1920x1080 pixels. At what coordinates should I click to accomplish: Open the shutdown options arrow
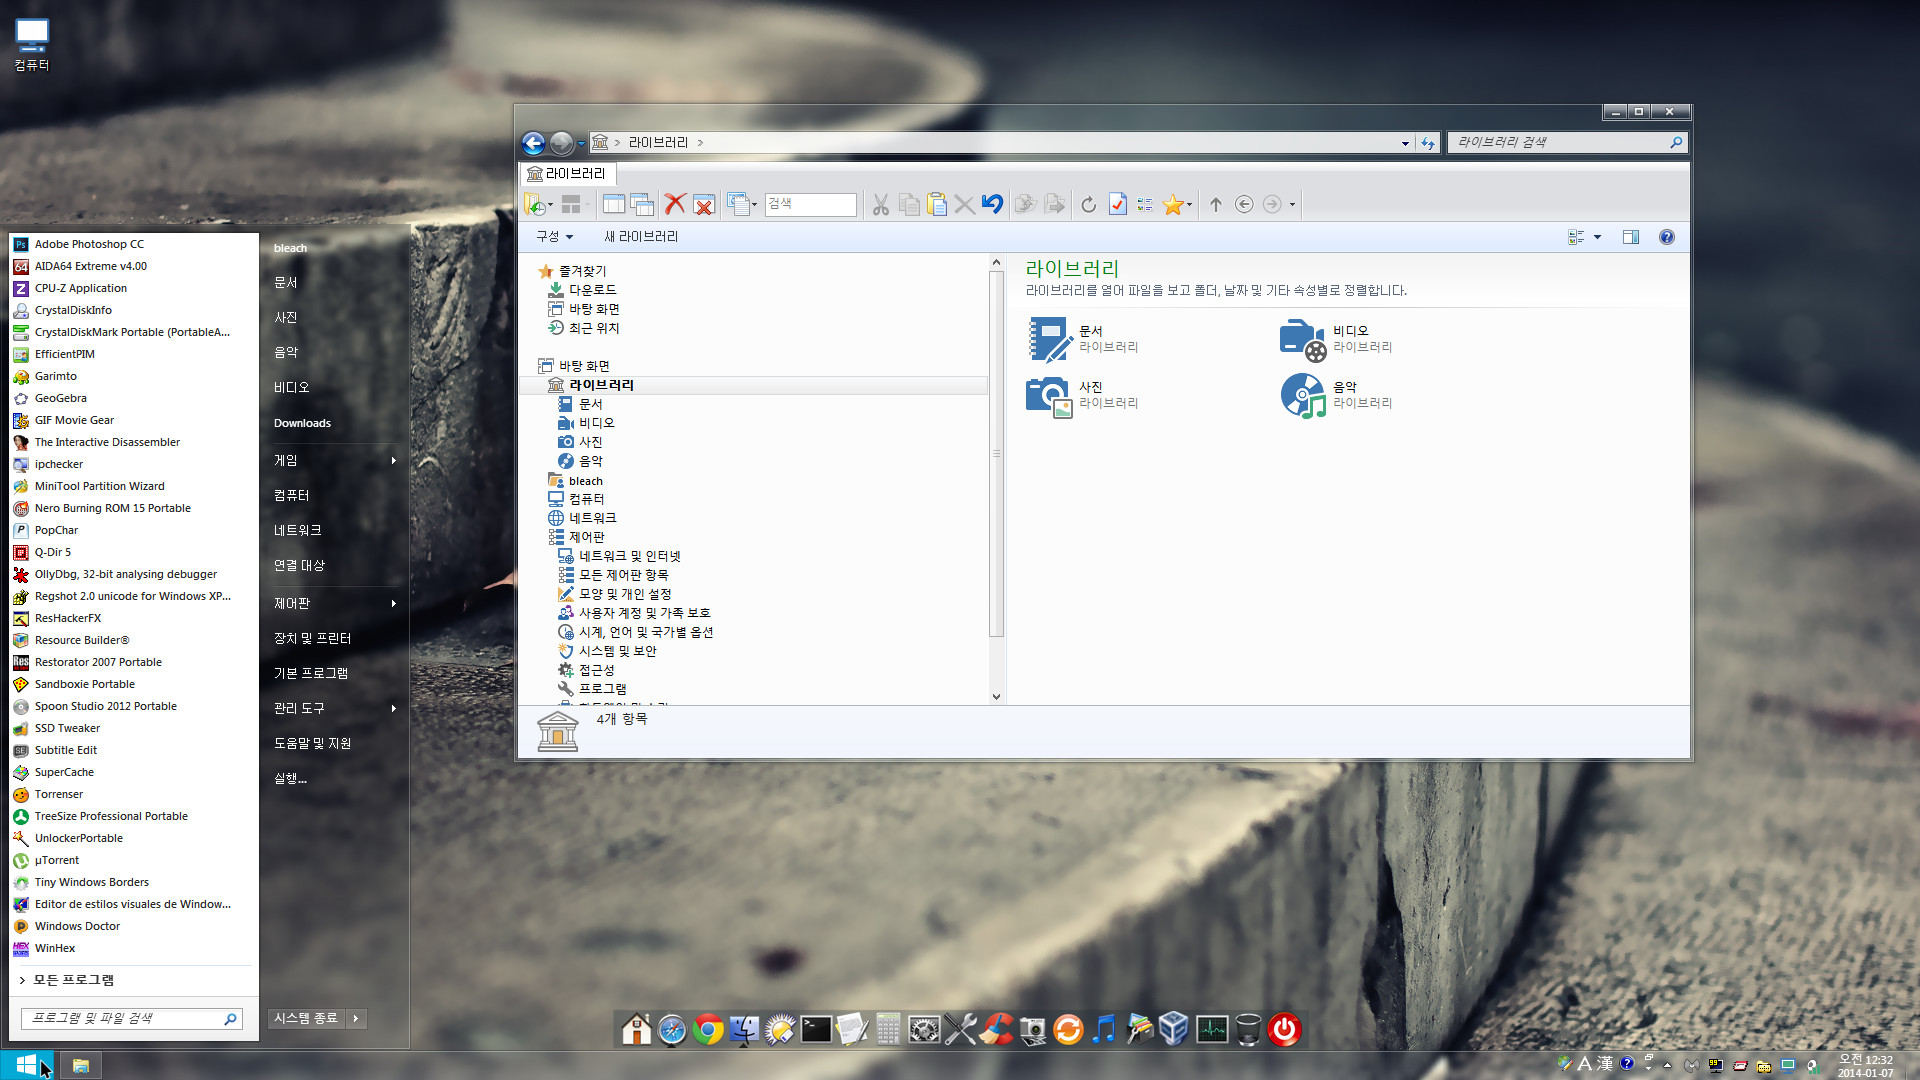pos(356,1018)
